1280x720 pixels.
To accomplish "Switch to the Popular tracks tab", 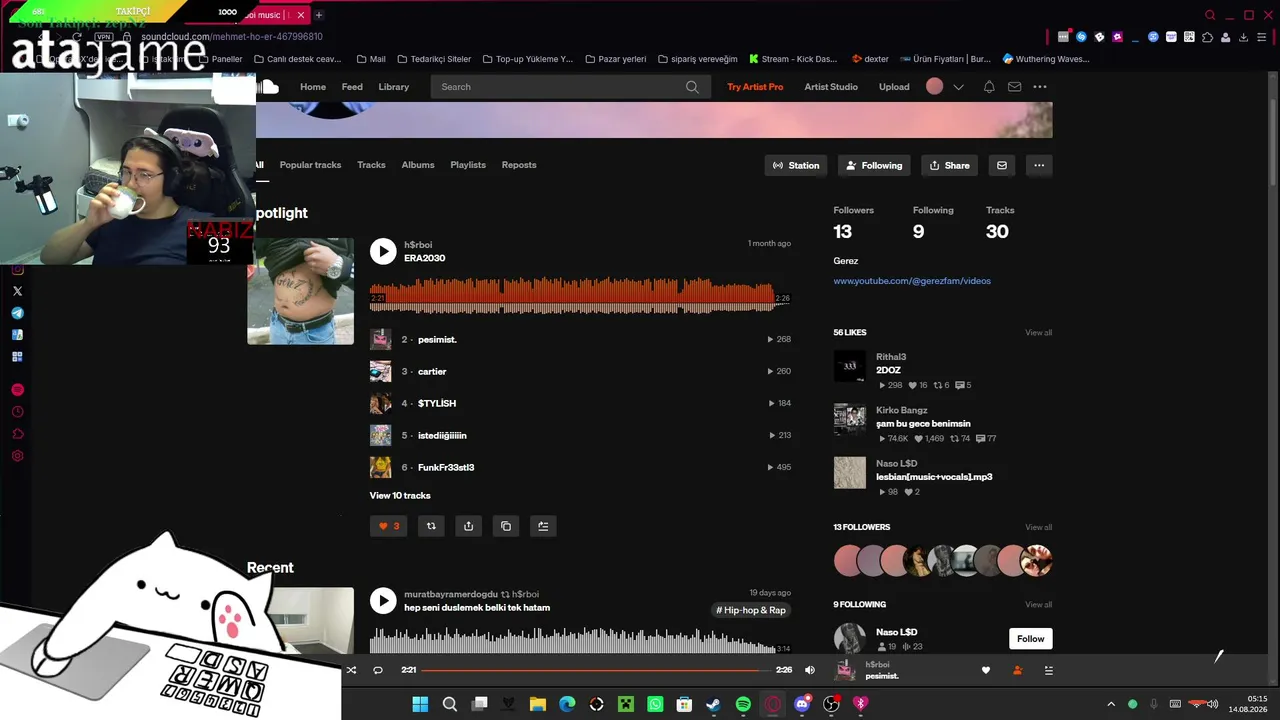I will 310,165.
